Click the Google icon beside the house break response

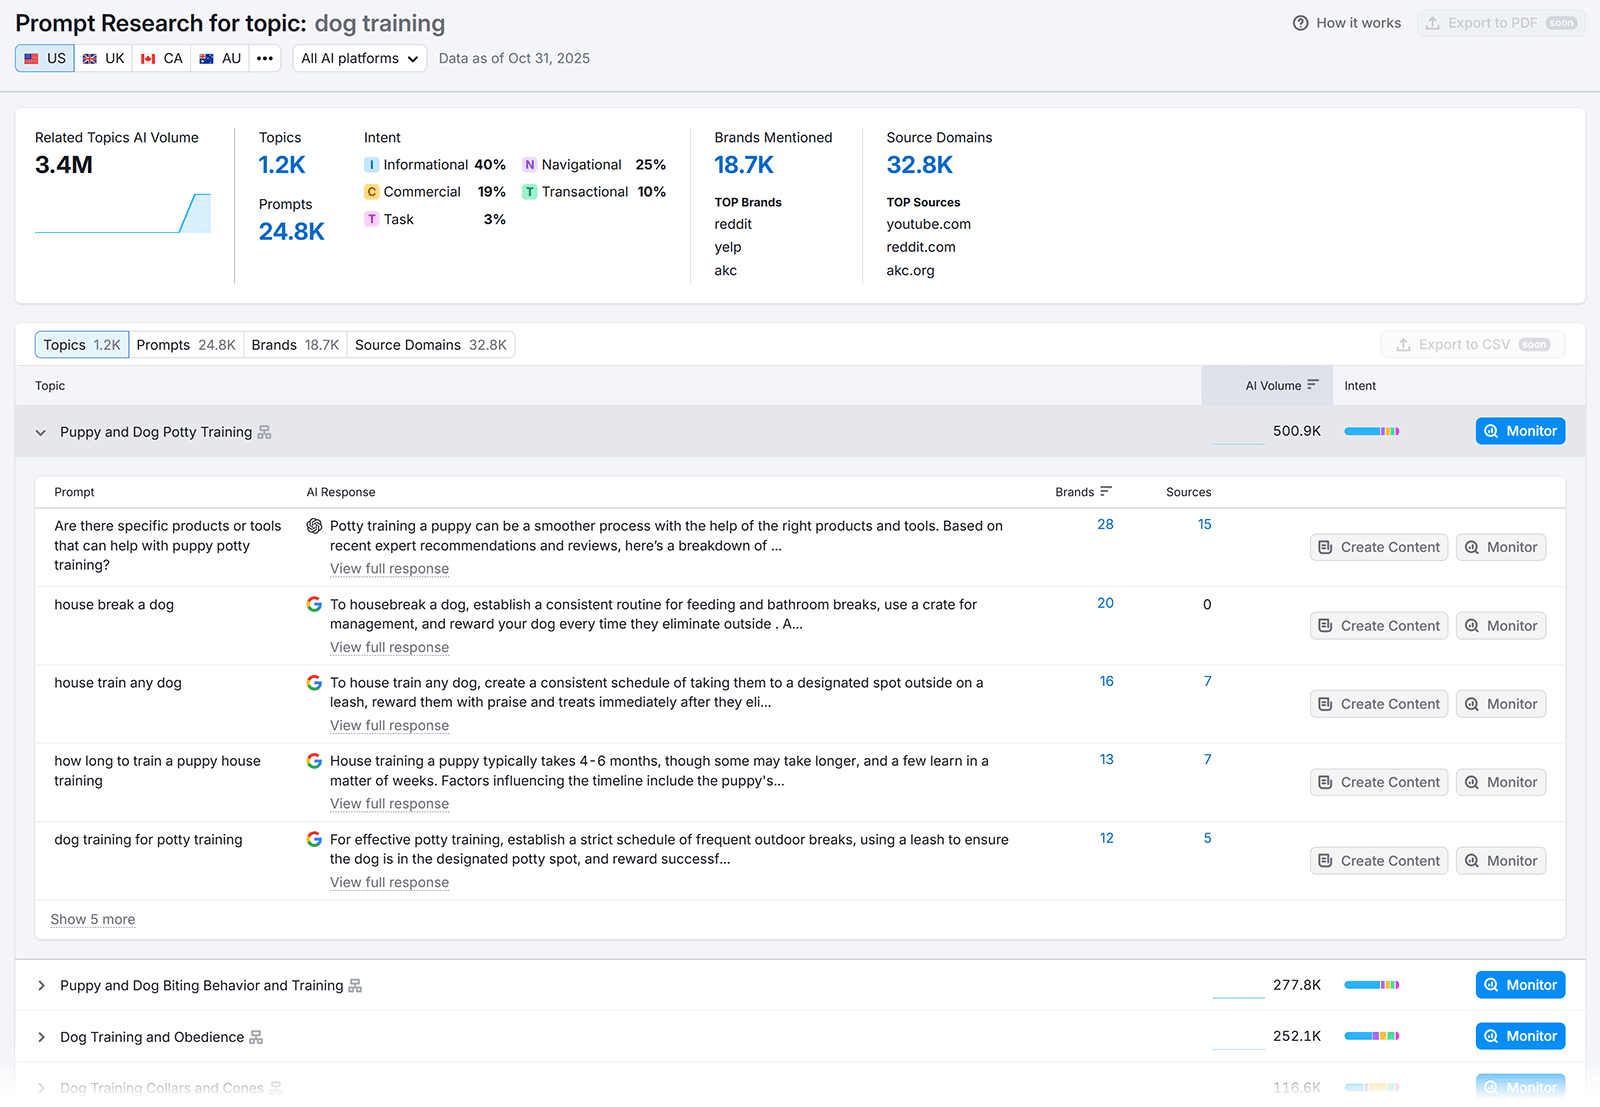pyautogui.click(x=314, y=603)
